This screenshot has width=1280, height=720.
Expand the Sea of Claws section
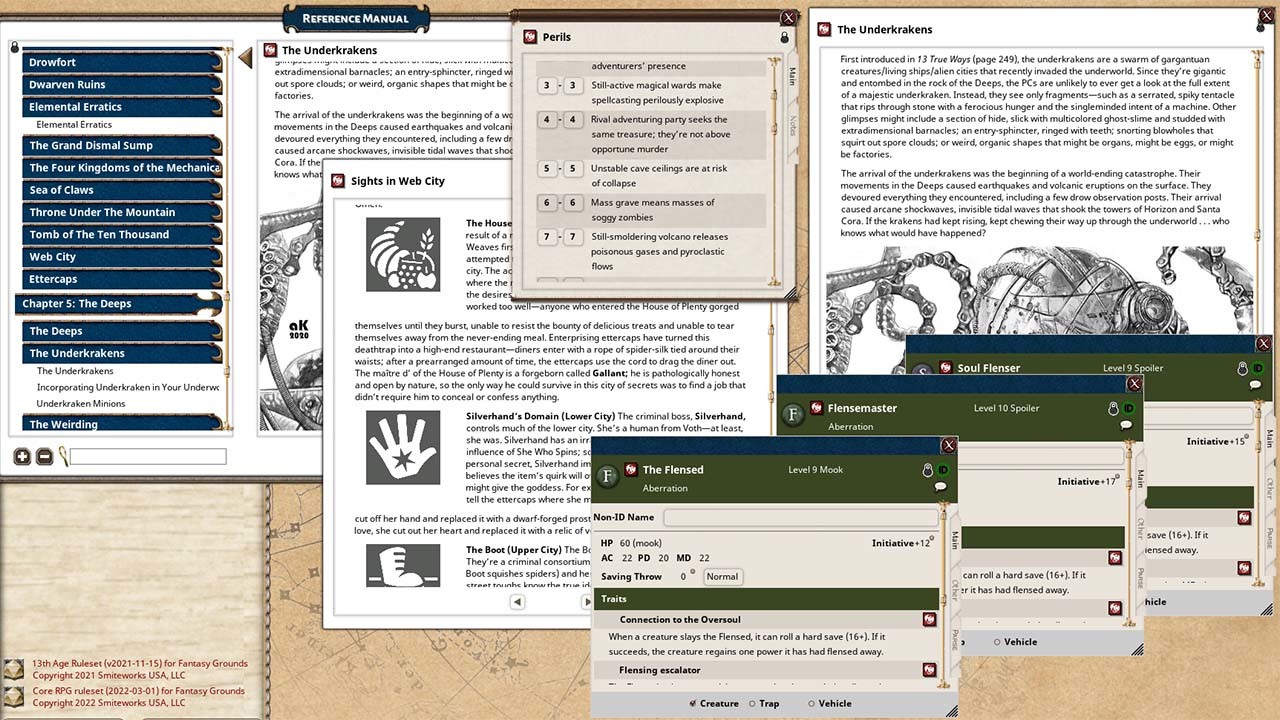[121, 190]
